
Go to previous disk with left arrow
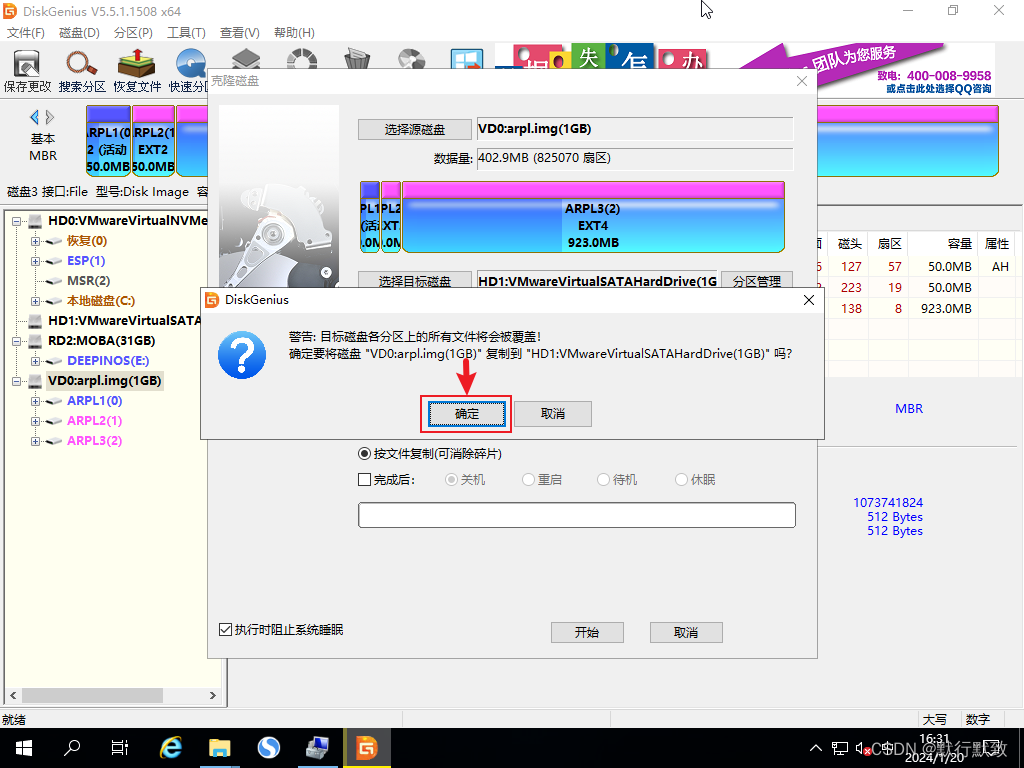tap(34, 118)
